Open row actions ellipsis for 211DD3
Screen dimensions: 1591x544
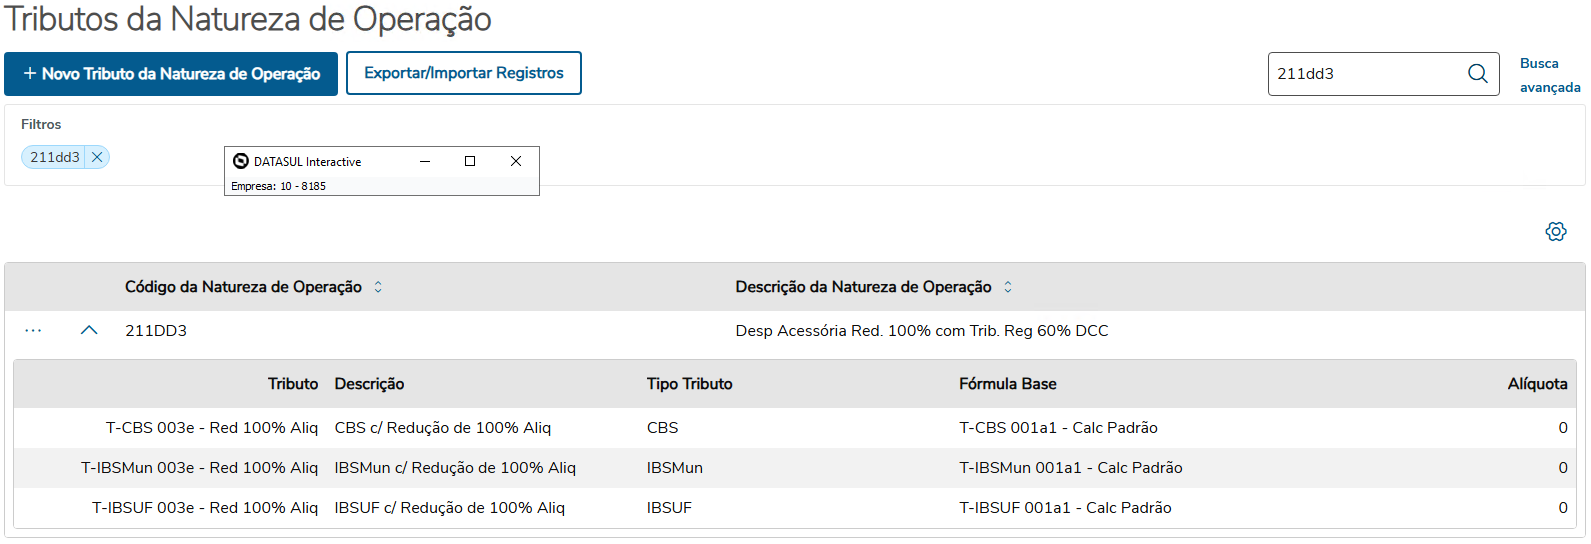(x=33, y=331)
